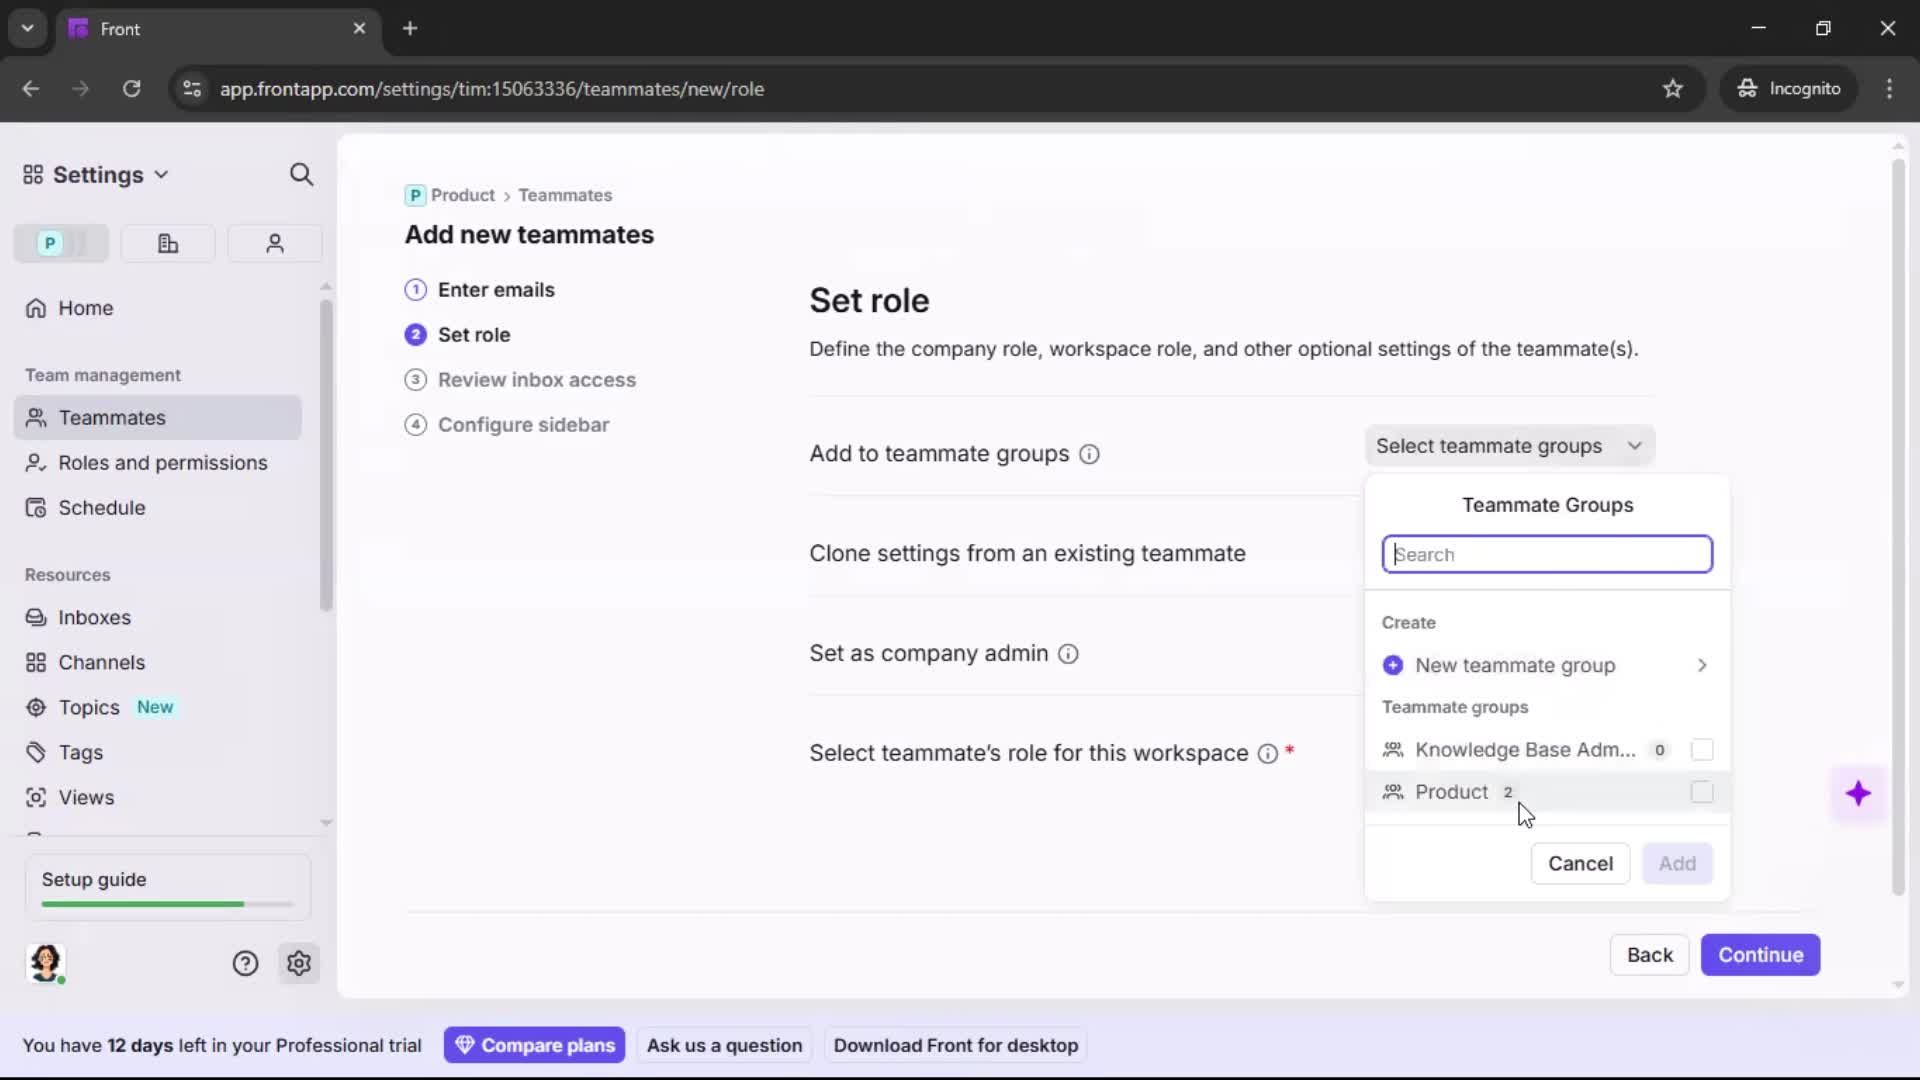This screenshot has height=1080, width=1920.
Task: Select the Teammates sidebar item
Action: (x=110, y=418)
